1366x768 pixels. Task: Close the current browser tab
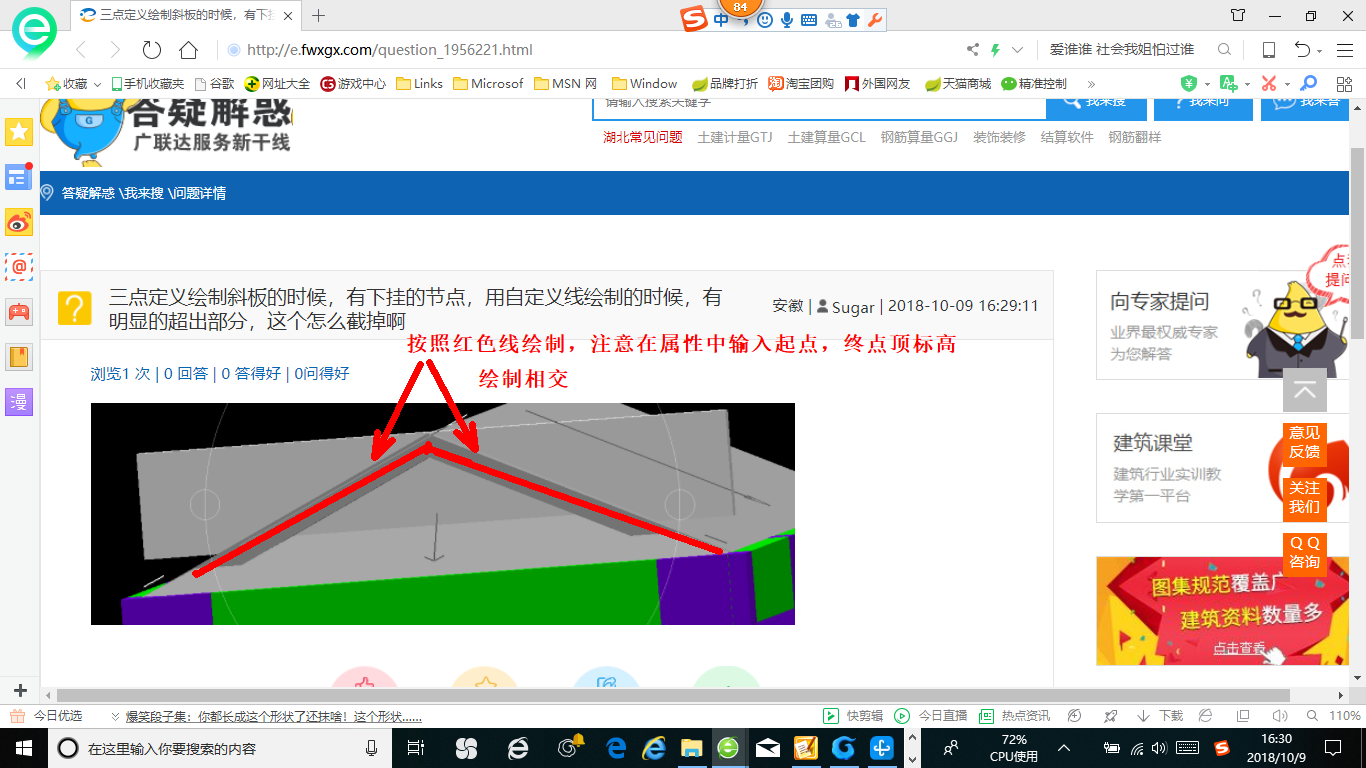click(x=288, y=15)
